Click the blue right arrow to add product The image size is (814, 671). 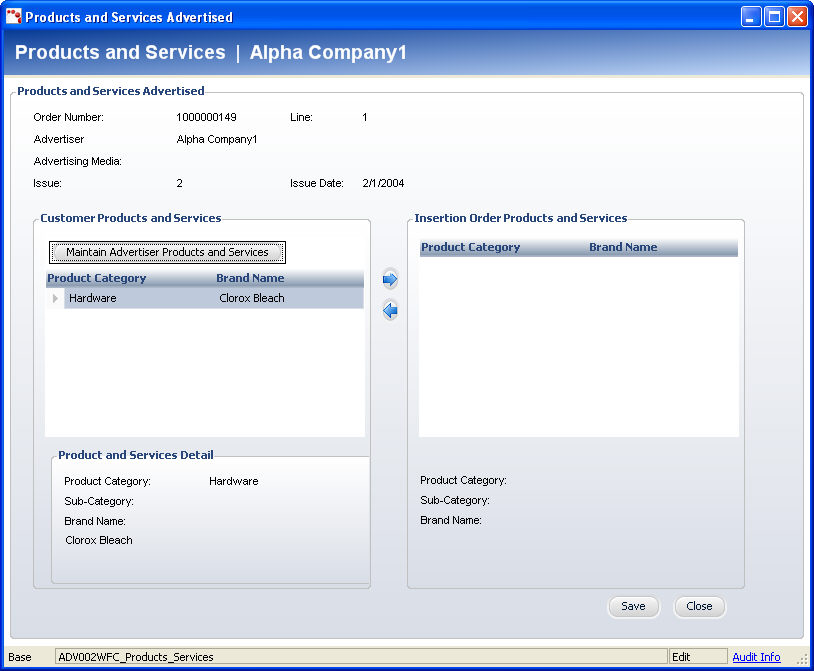pos(390,280)
